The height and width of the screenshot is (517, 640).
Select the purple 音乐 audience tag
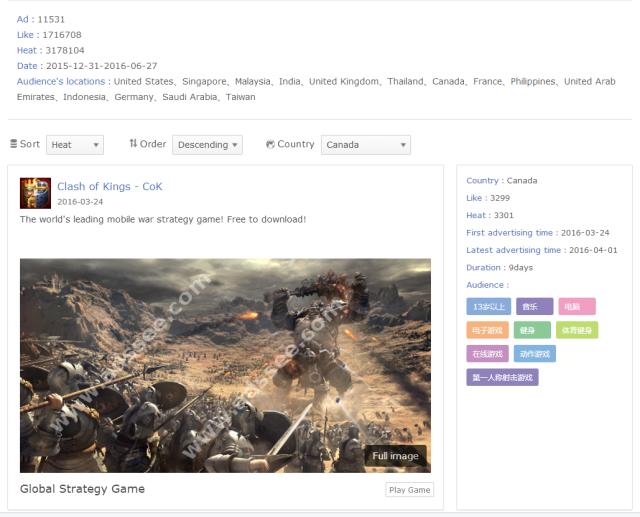[x=534, y=307]
